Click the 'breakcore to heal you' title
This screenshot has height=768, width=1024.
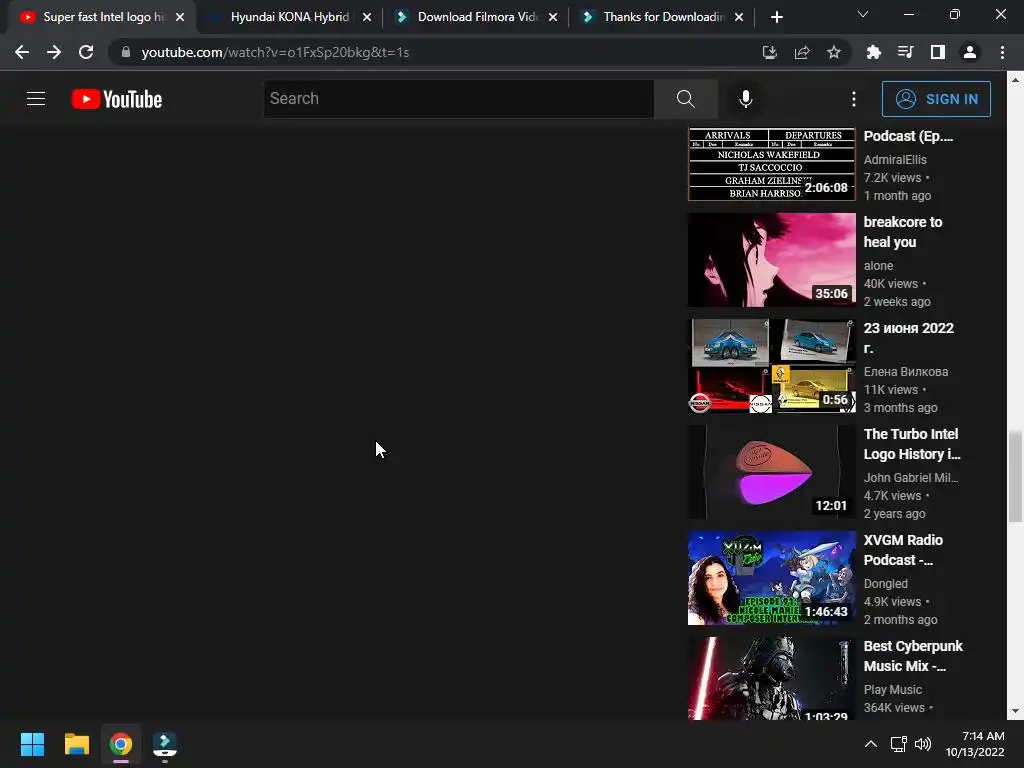pos(903,232)
